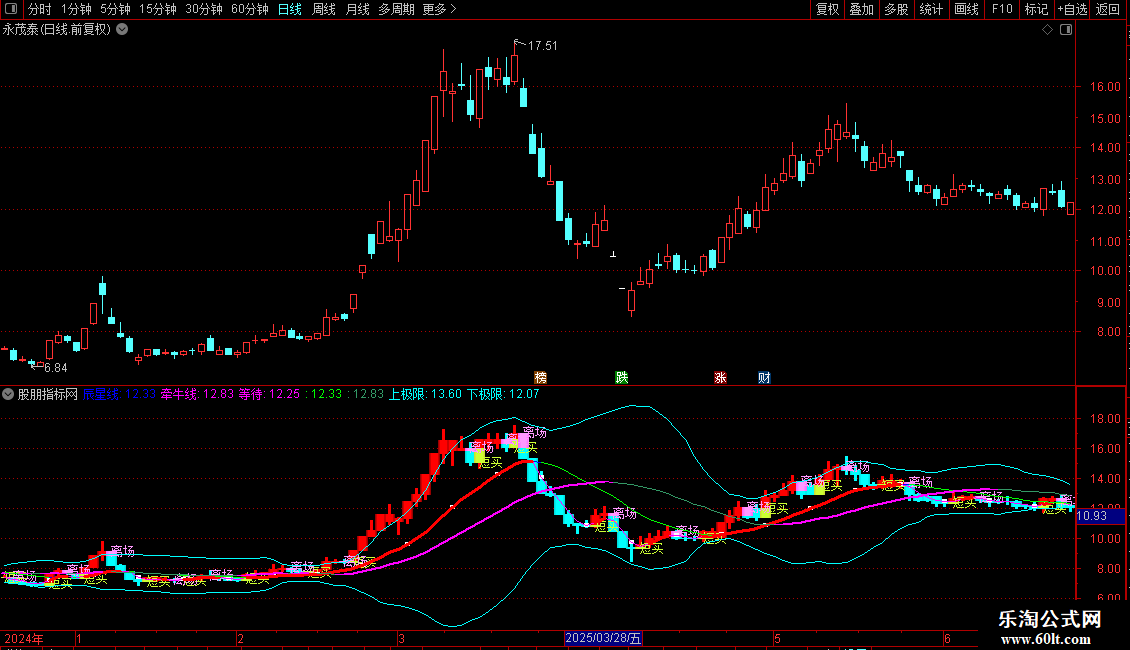Click the 股朋指标网 indicator name
The width and height of the screenshot is (1130, 650).
48,394
